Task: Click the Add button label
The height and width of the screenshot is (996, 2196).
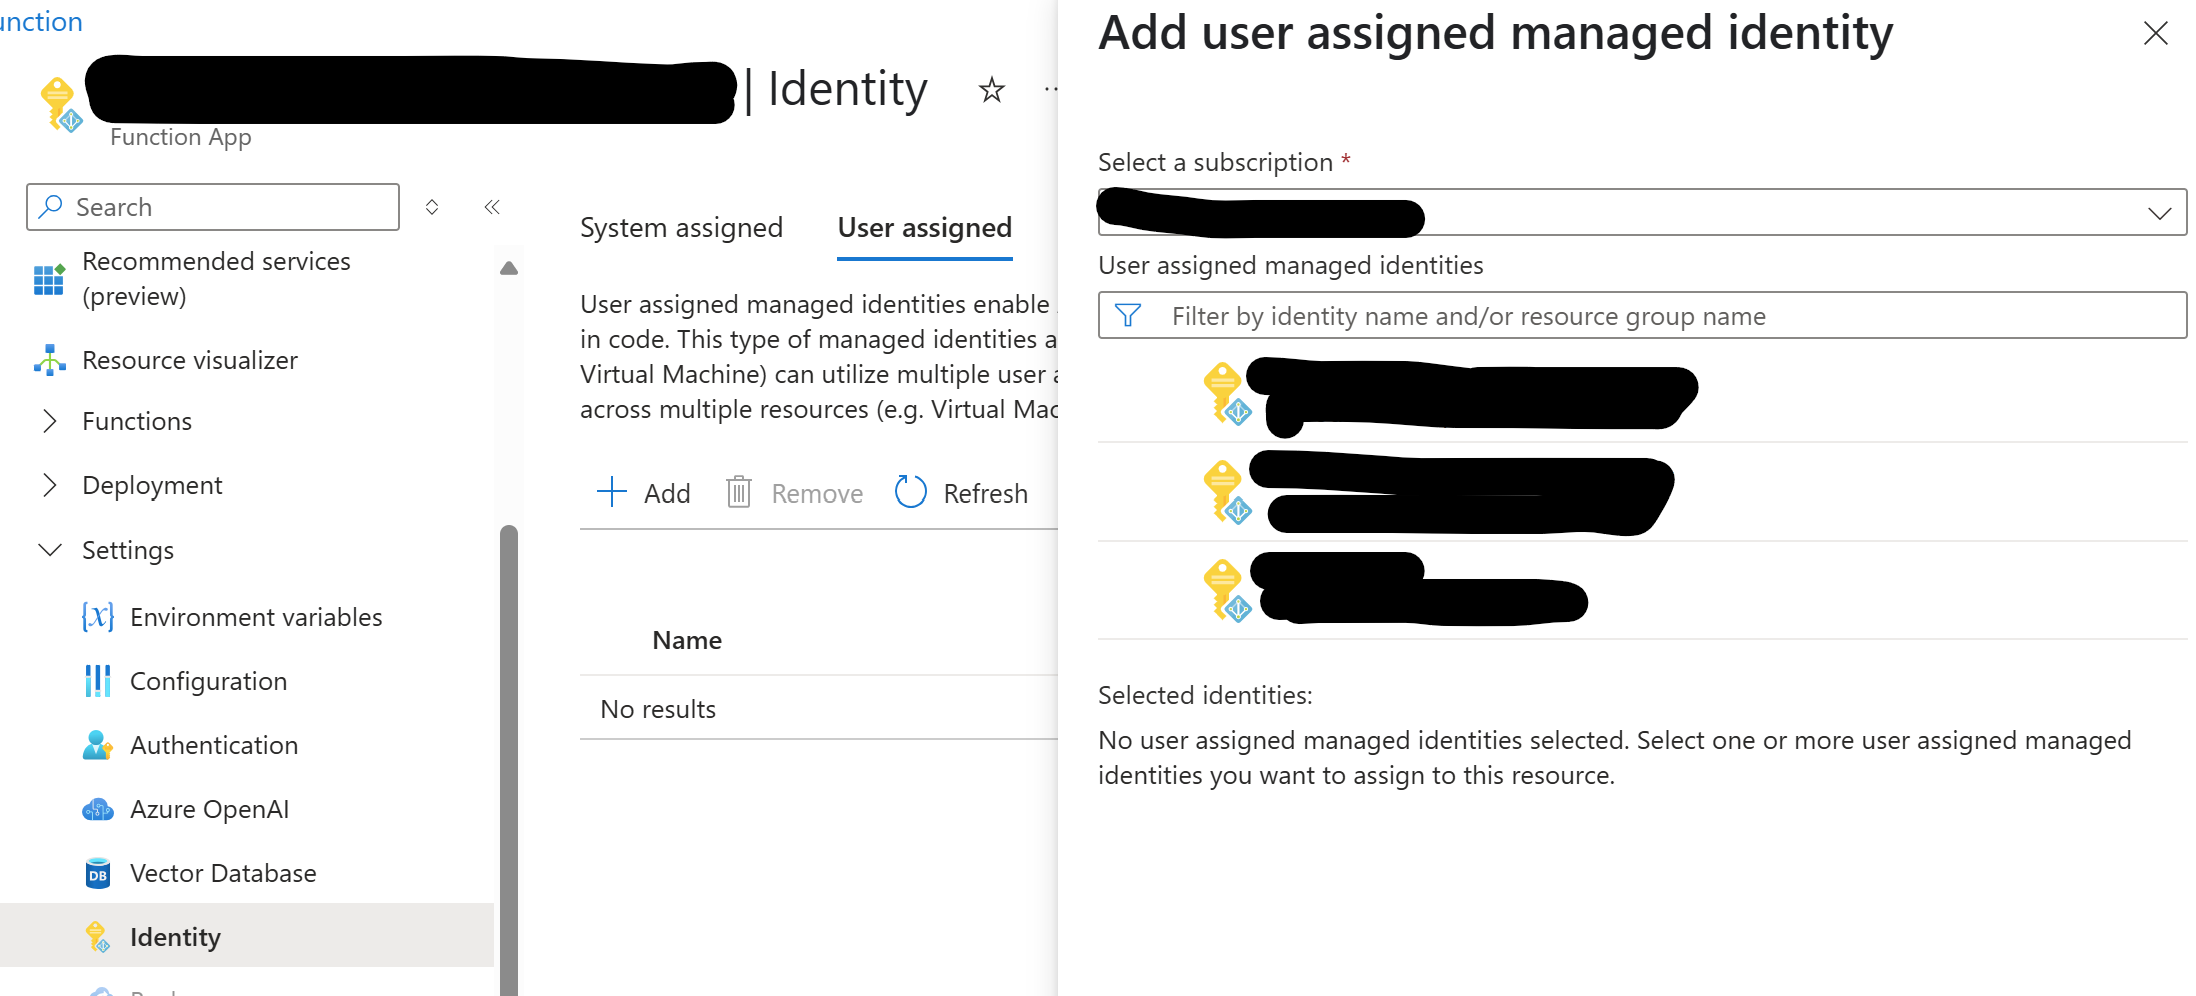Action: (x=667, y=493)
